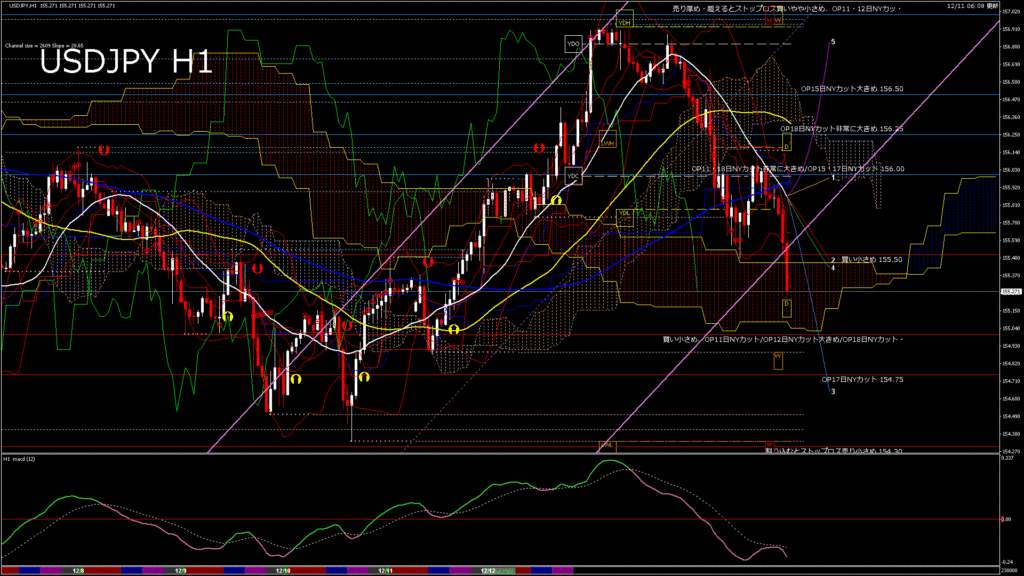Jump to the 12/12 date marker

coord(488,570)
